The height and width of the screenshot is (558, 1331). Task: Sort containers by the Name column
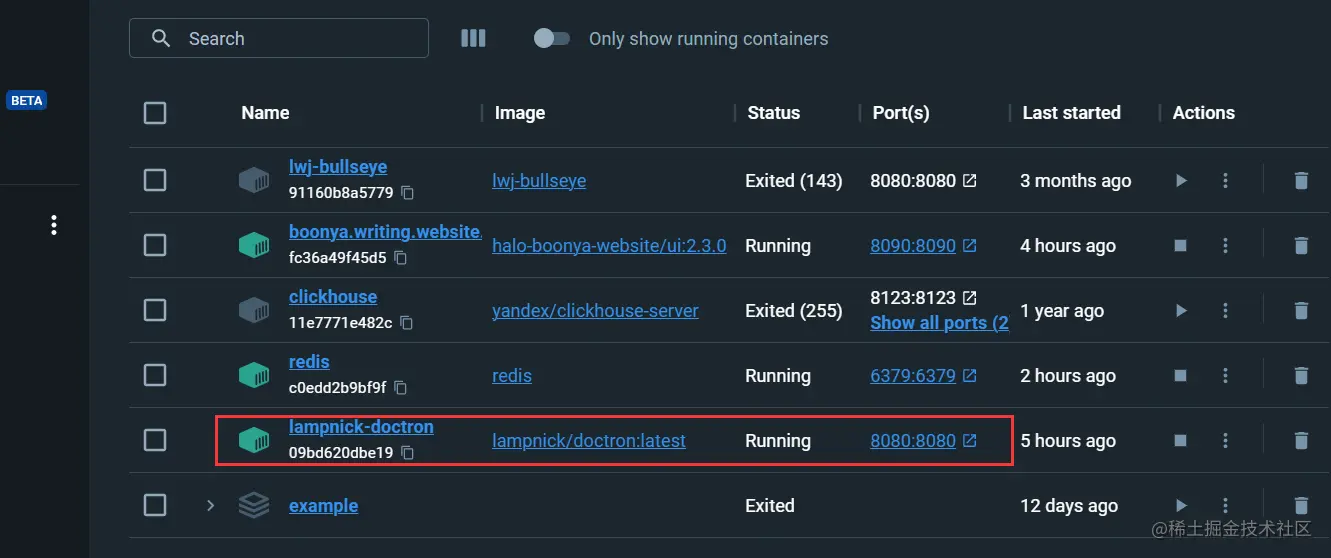(265, 113)
